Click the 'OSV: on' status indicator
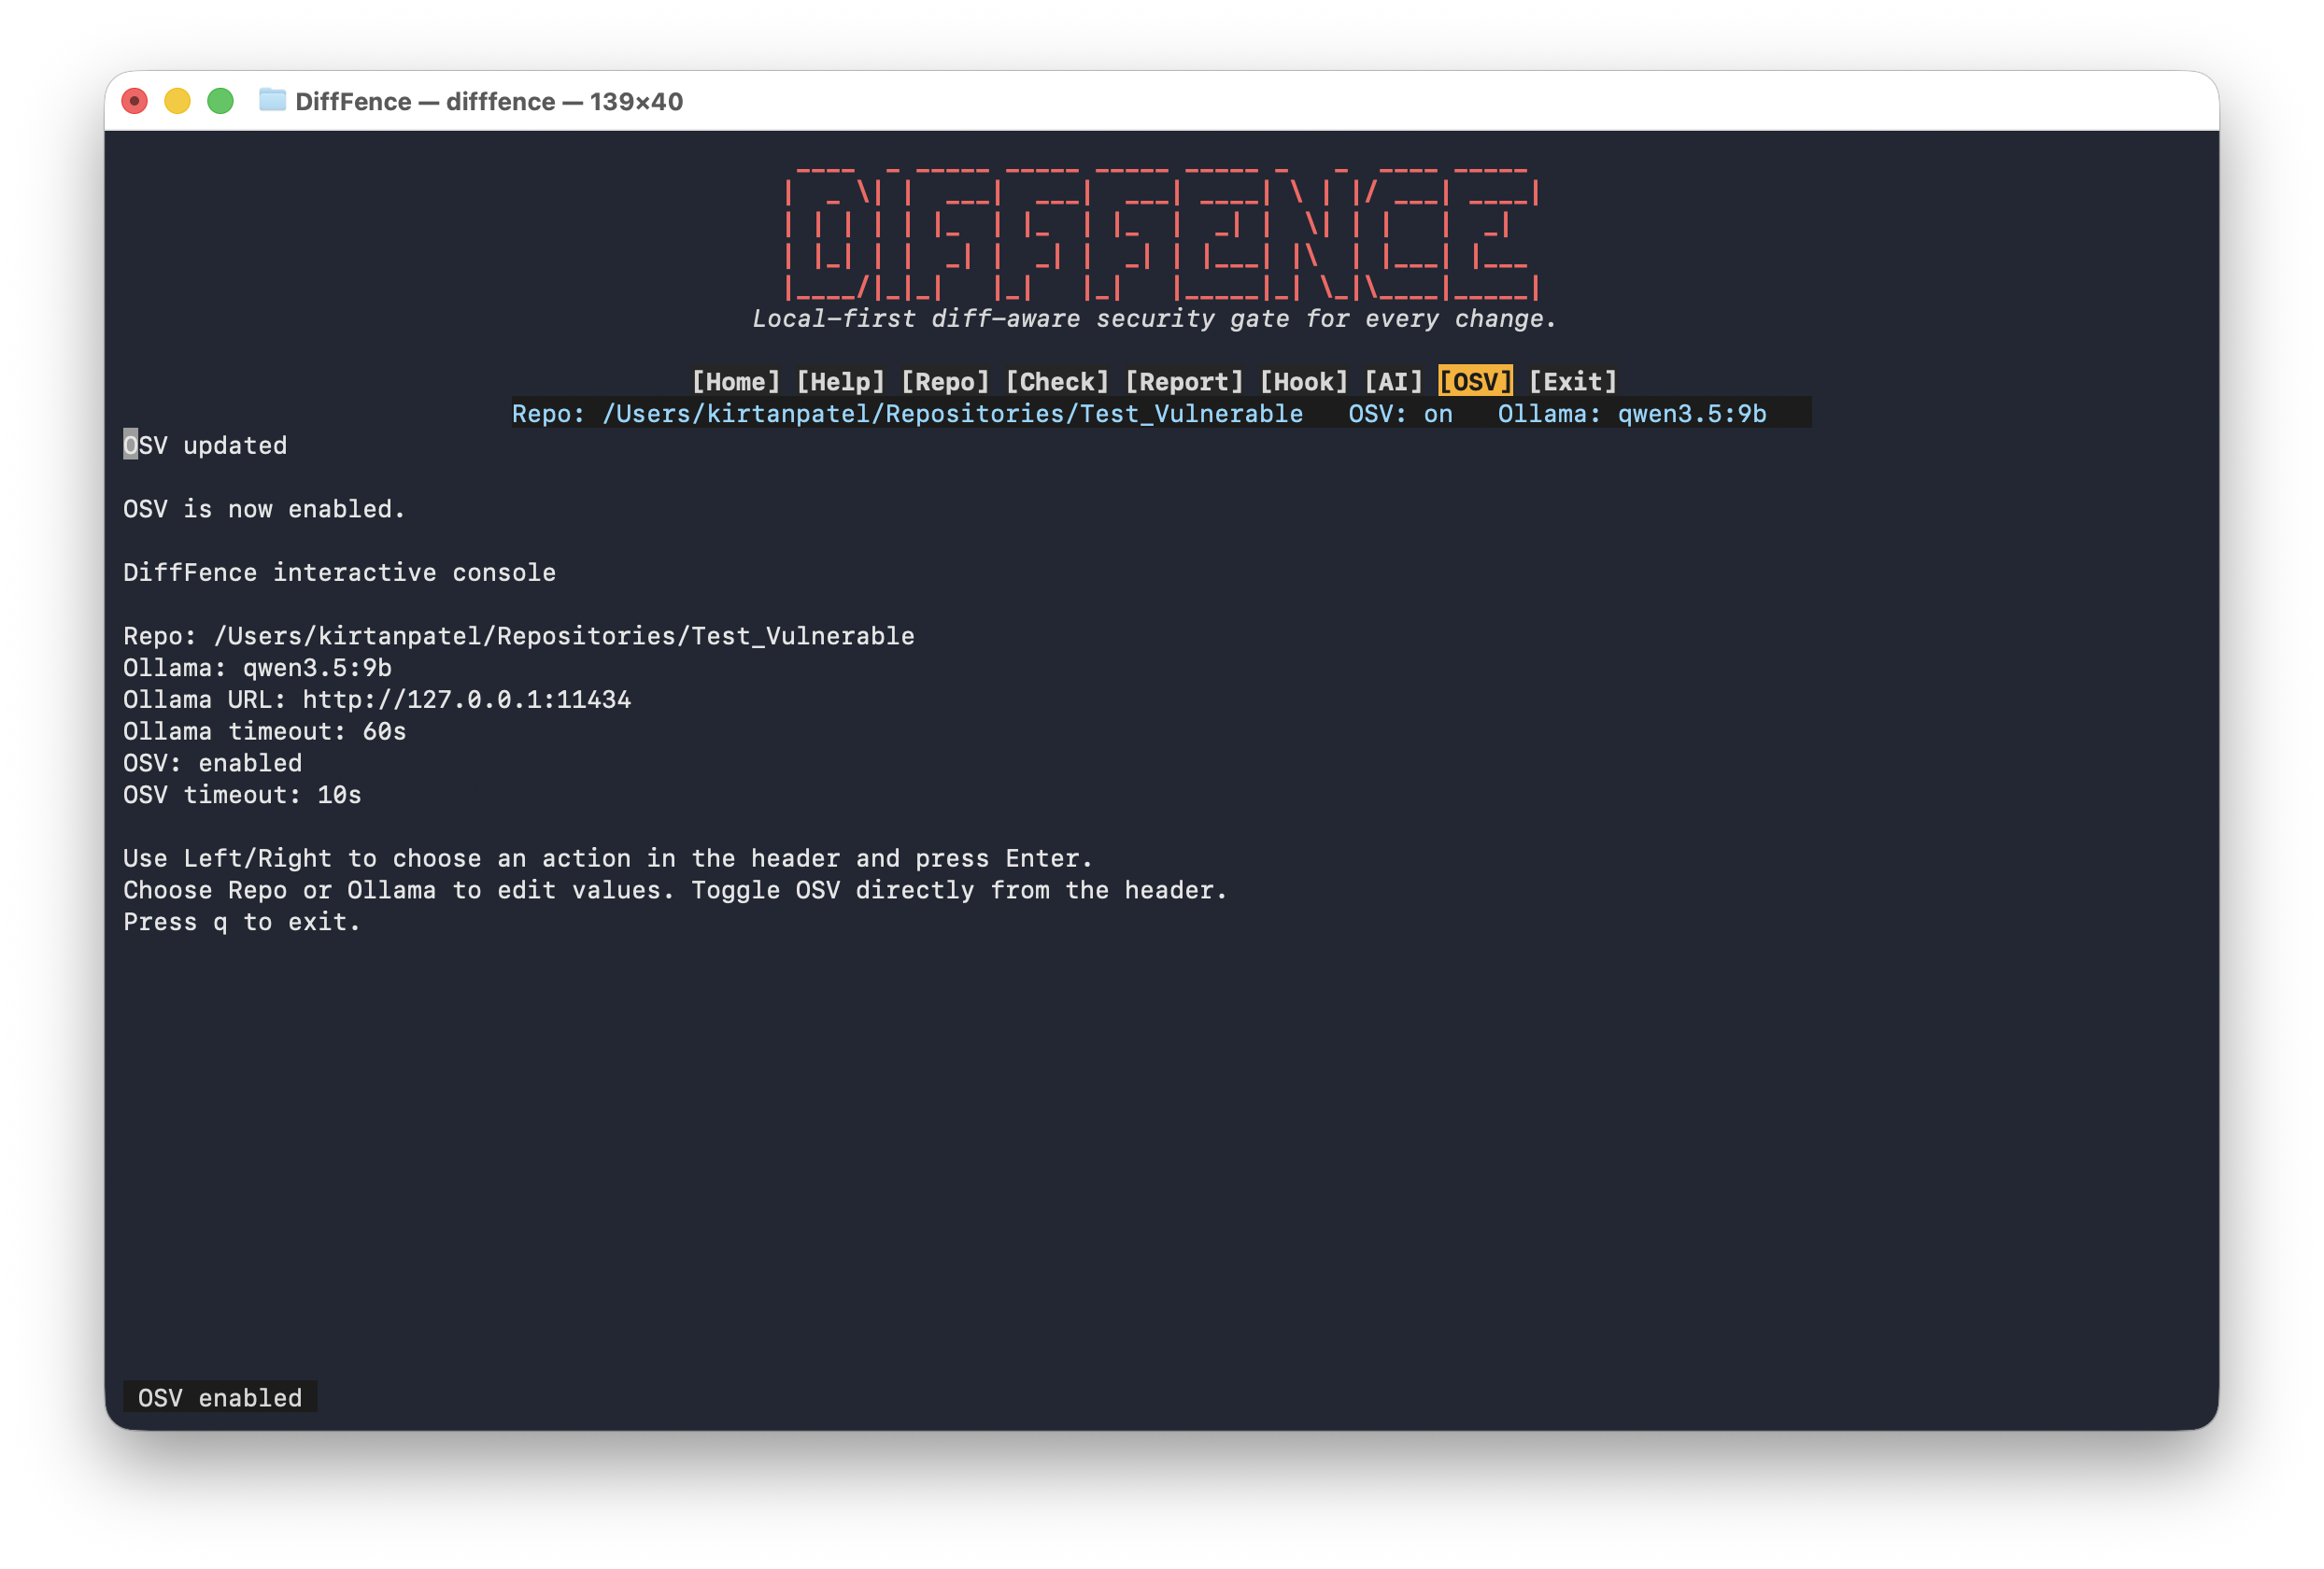The image size is (2324, 1569). [1400, 414]
